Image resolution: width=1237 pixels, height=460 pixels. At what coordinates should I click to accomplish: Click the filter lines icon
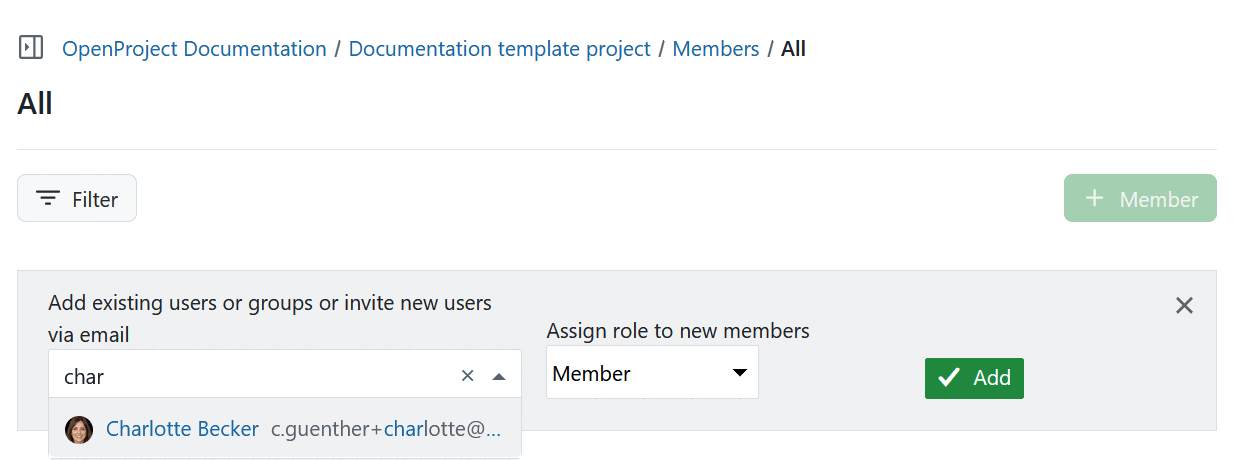[47, 199]
